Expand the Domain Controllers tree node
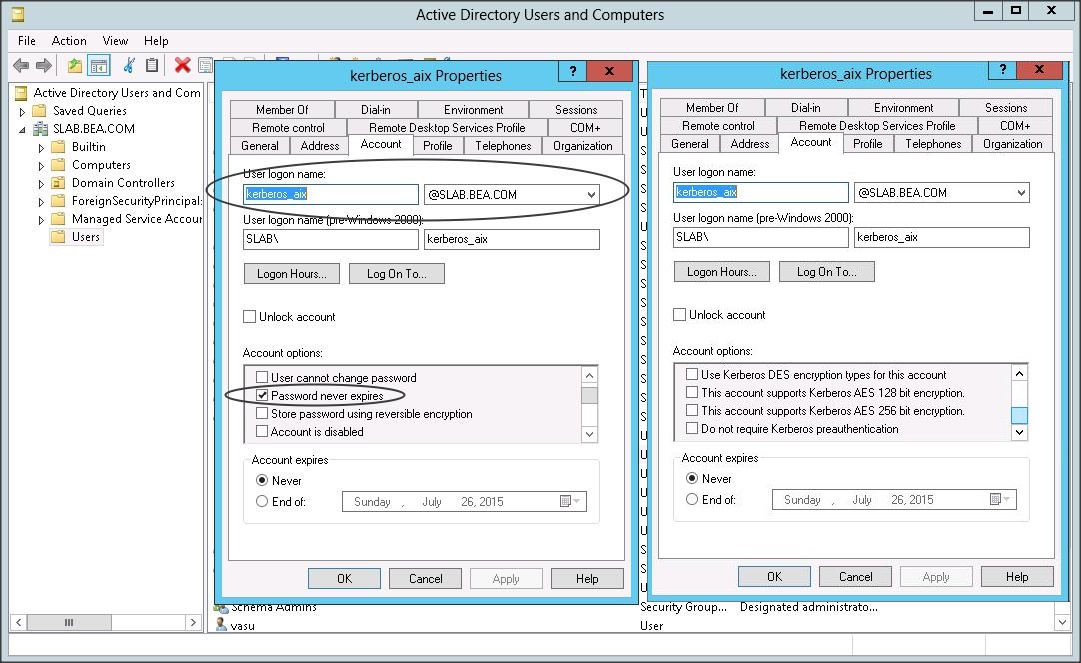 click(41, 183)
